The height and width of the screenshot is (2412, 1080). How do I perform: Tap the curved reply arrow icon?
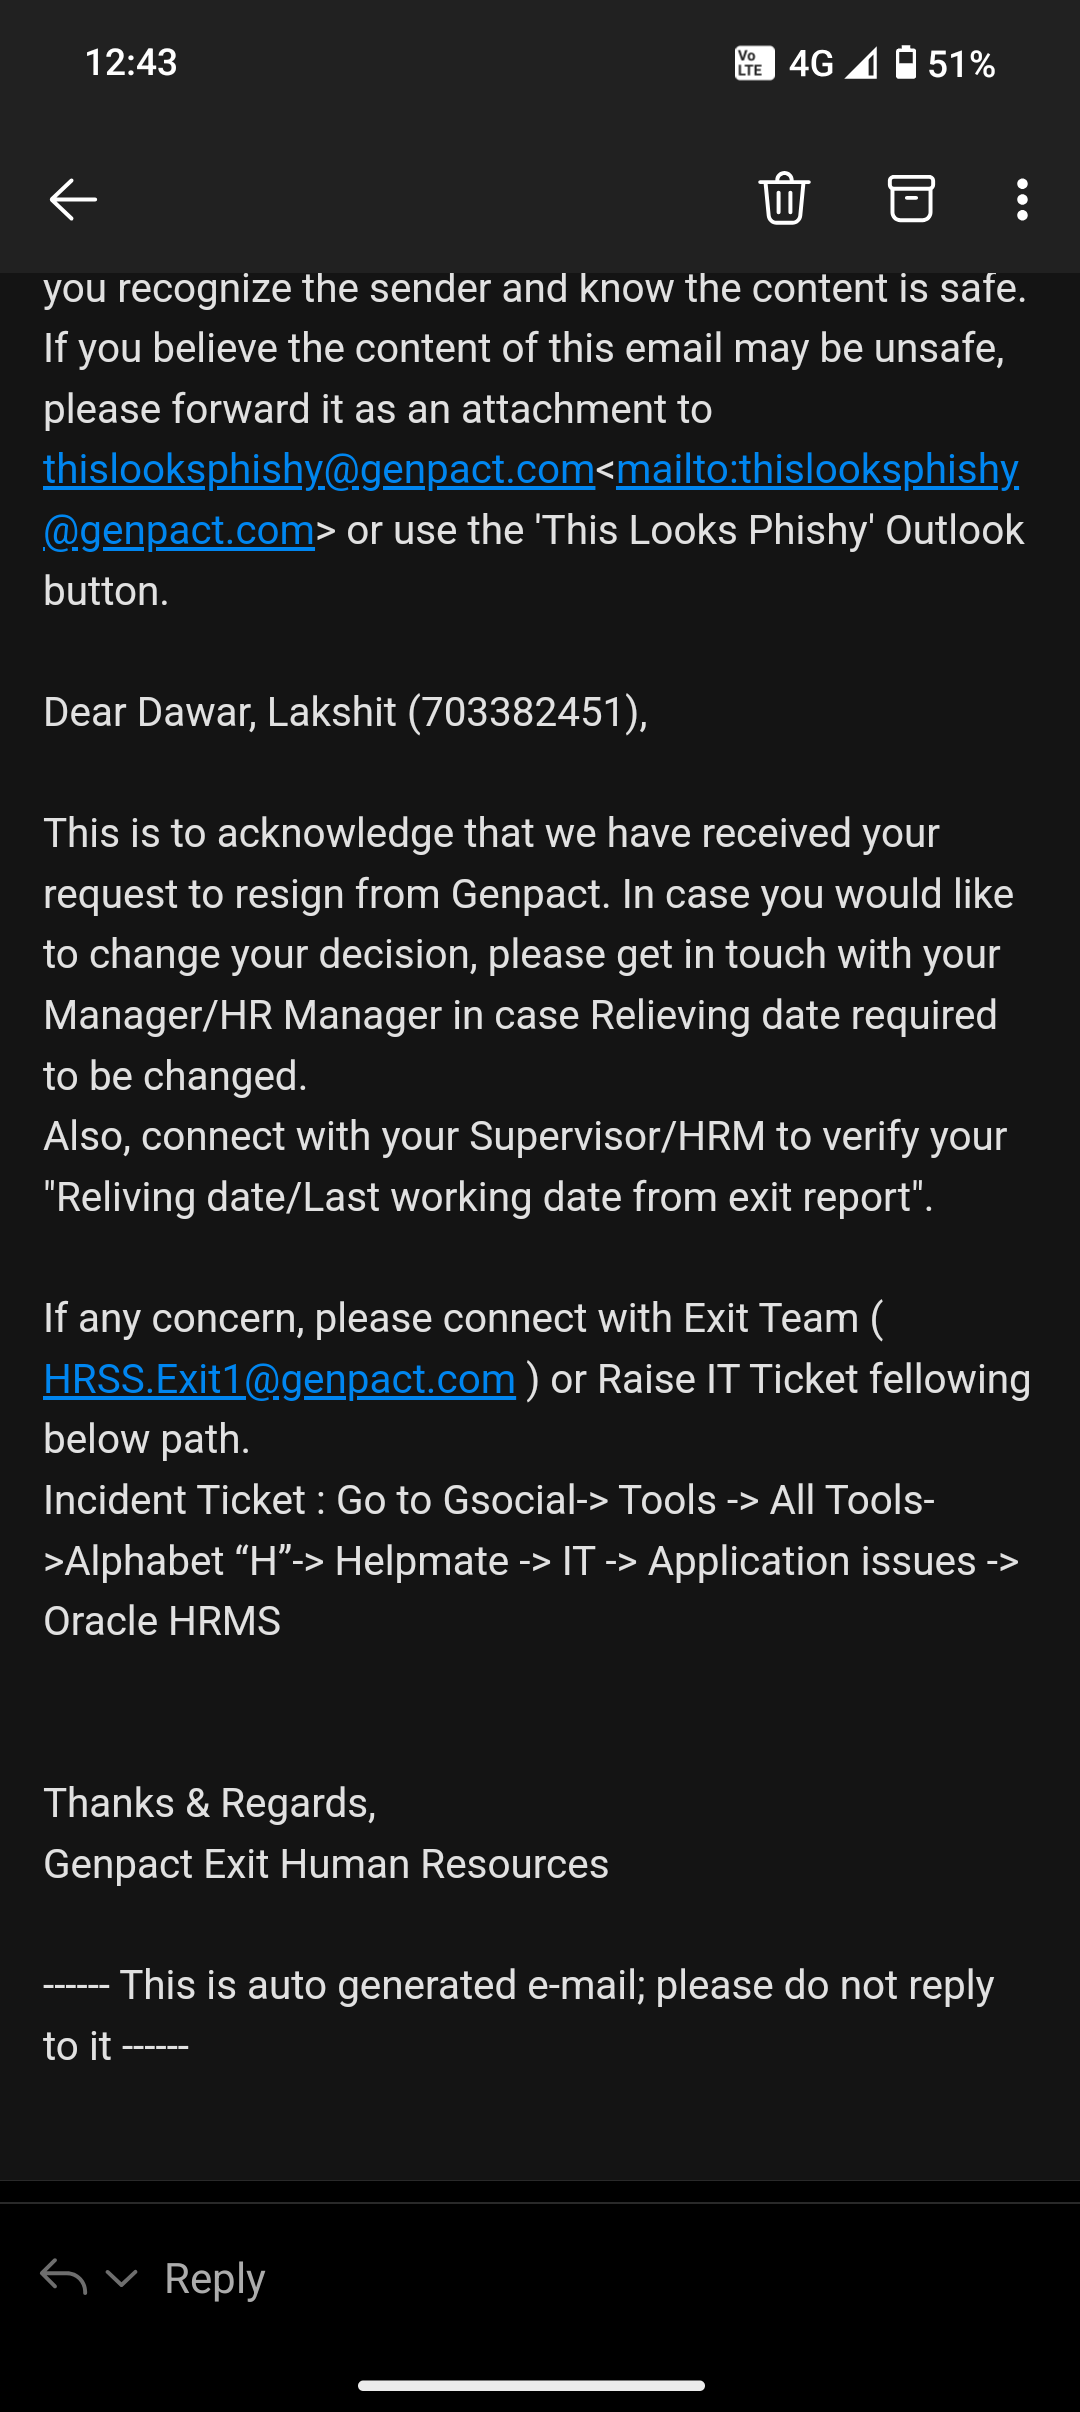point(64,2278)
